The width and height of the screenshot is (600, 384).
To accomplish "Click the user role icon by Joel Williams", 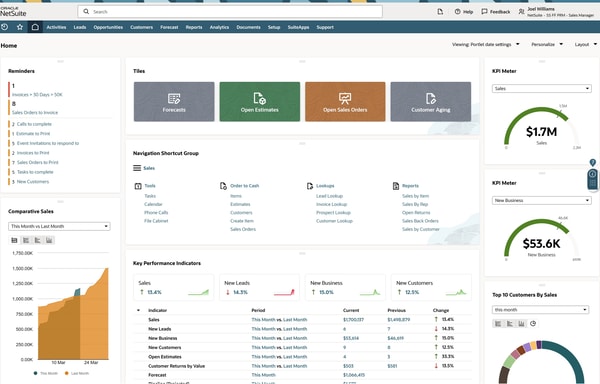I will point(521,12).
